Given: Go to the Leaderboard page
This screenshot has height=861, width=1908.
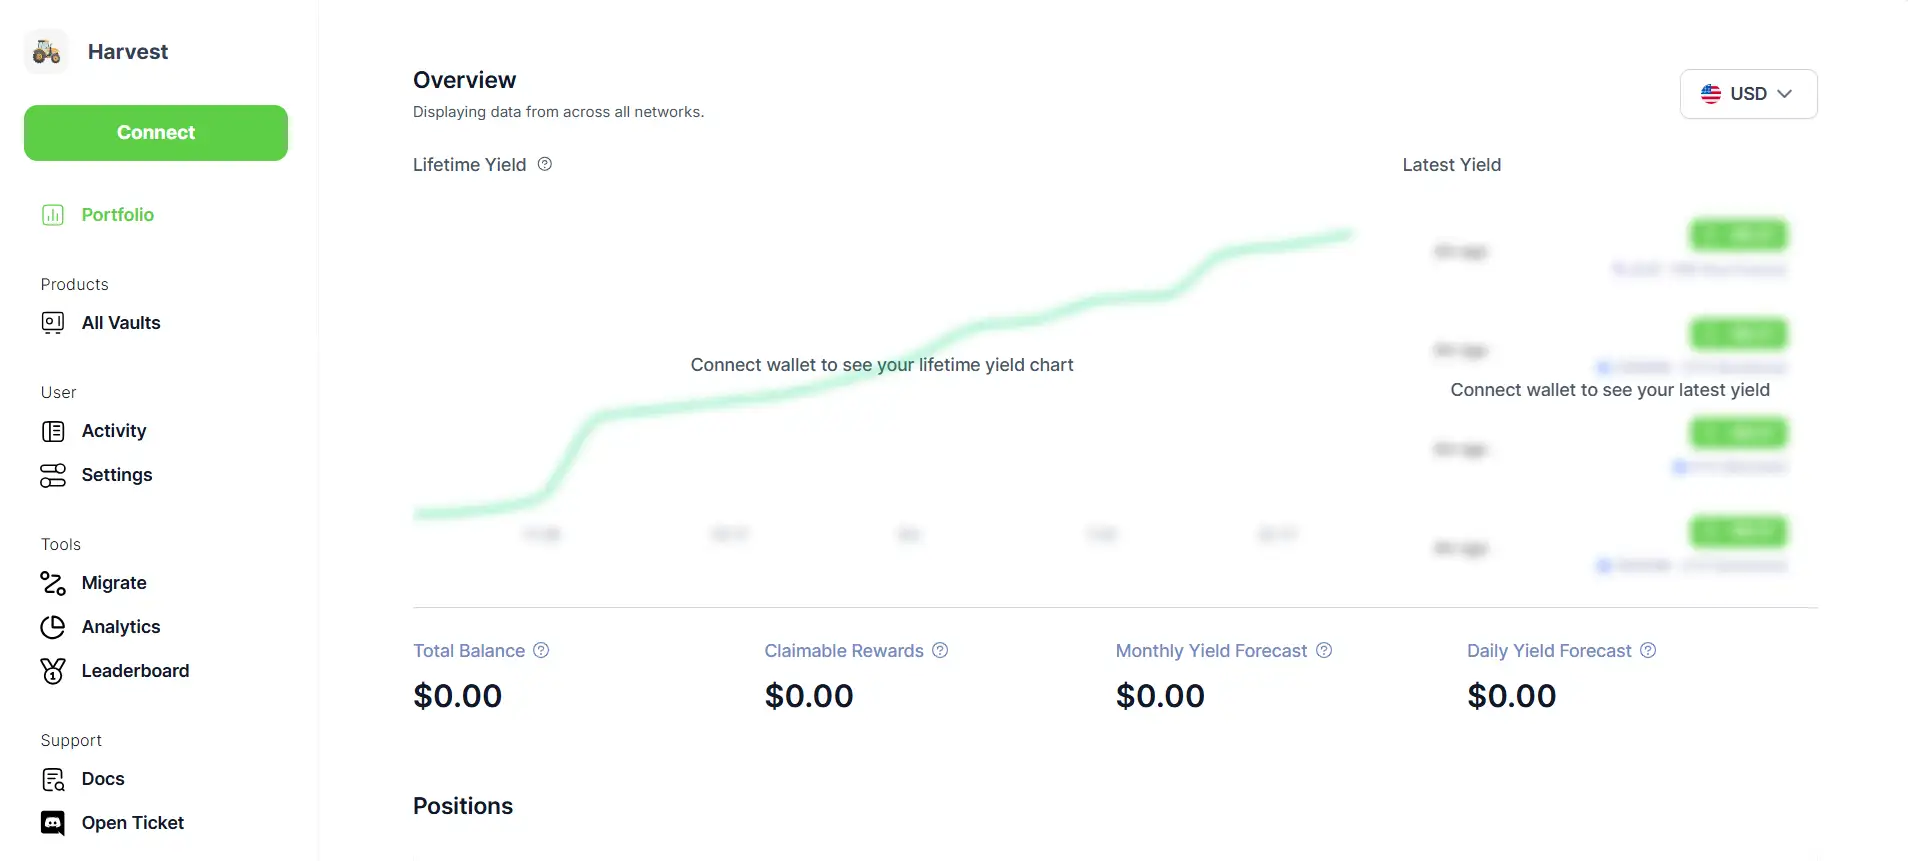Looking at the screenshot, I should point(135,671).
